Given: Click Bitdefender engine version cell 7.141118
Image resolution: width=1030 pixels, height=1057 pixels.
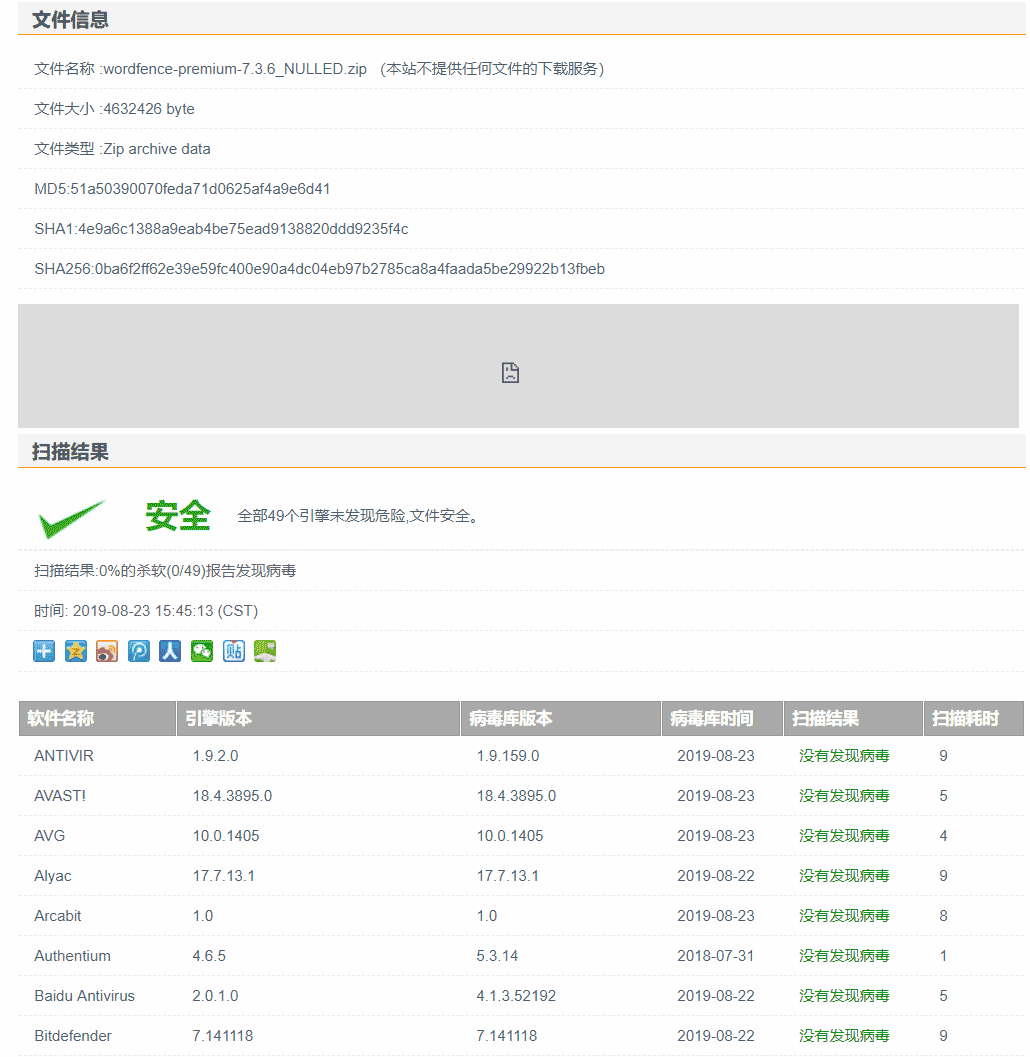Looking at the screenshot, I should [x=223, y=1036].
